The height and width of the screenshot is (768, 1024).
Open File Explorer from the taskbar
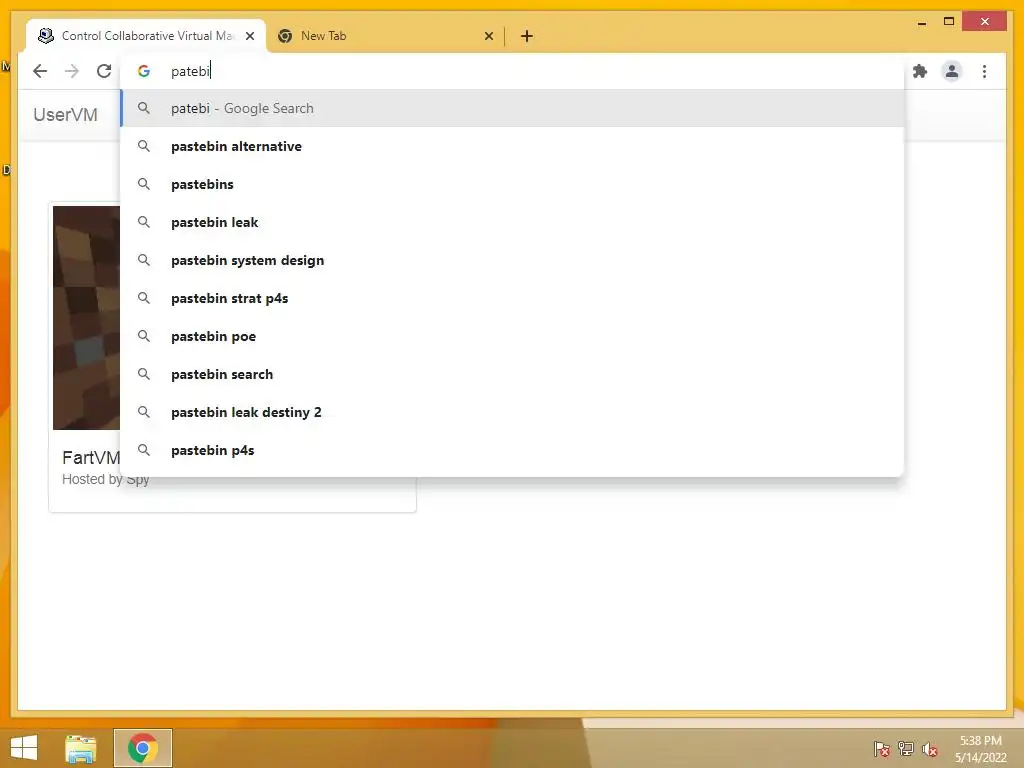[80, 748]
